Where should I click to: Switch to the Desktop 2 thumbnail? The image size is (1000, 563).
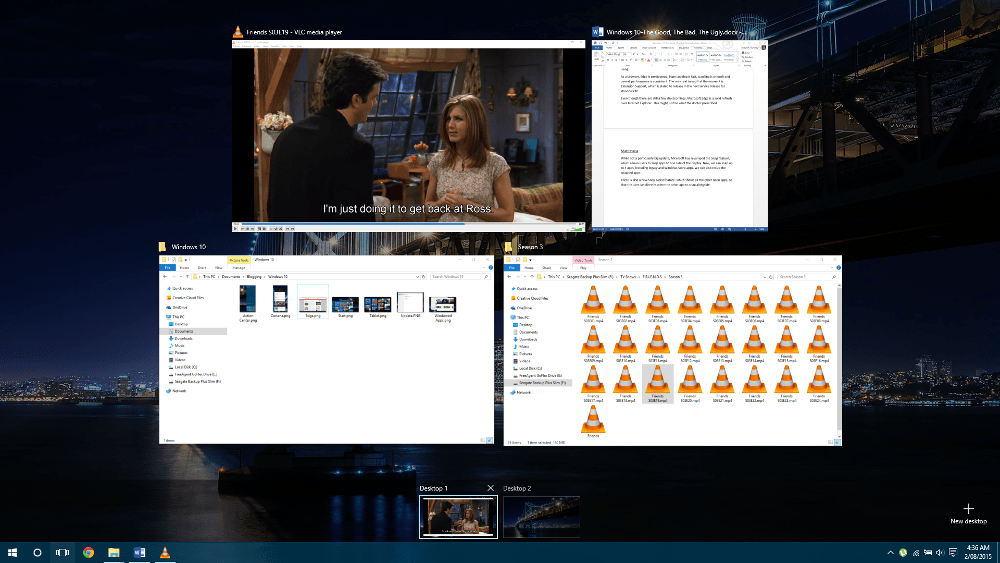(x=541, y=517)
